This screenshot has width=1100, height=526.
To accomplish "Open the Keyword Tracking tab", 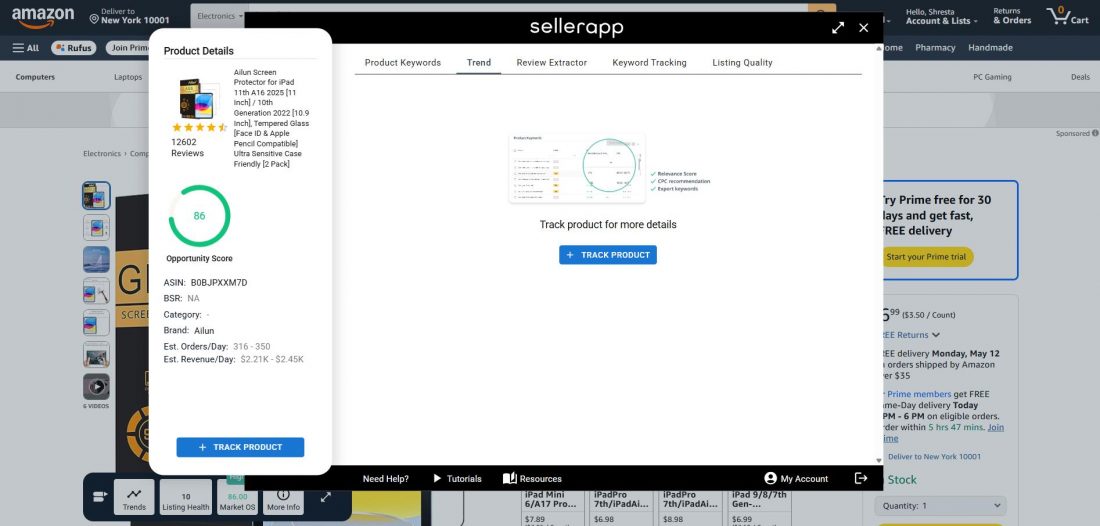I will [x=649, y=62].
